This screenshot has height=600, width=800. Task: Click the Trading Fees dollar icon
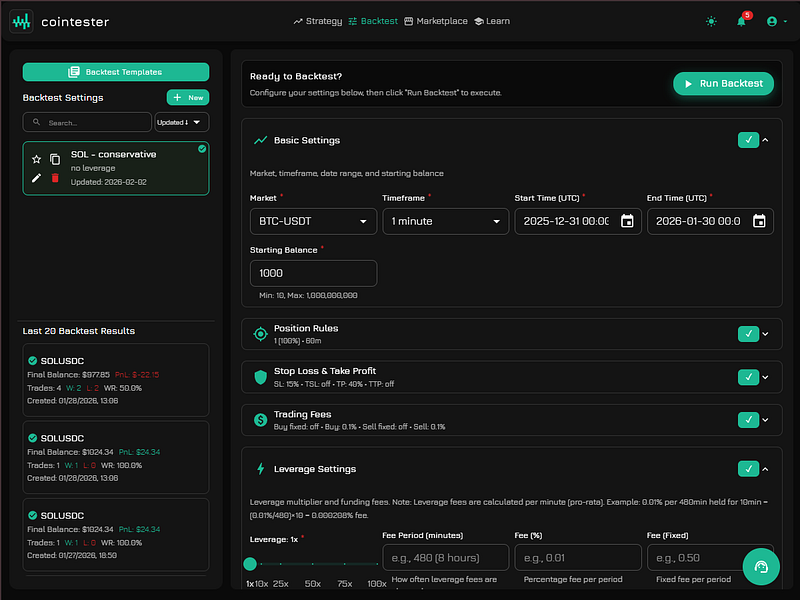(260, 420)
